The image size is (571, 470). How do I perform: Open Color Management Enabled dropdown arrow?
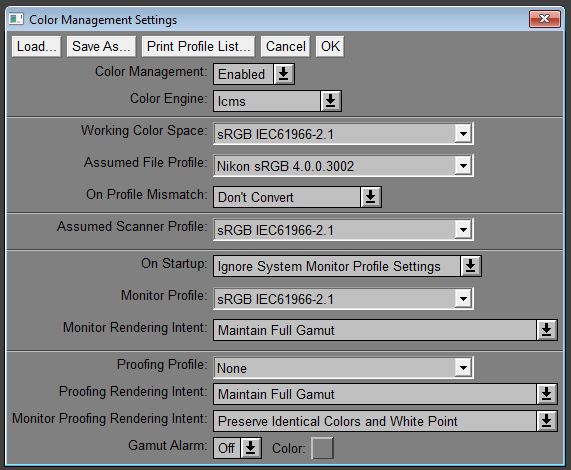(284, 74)
